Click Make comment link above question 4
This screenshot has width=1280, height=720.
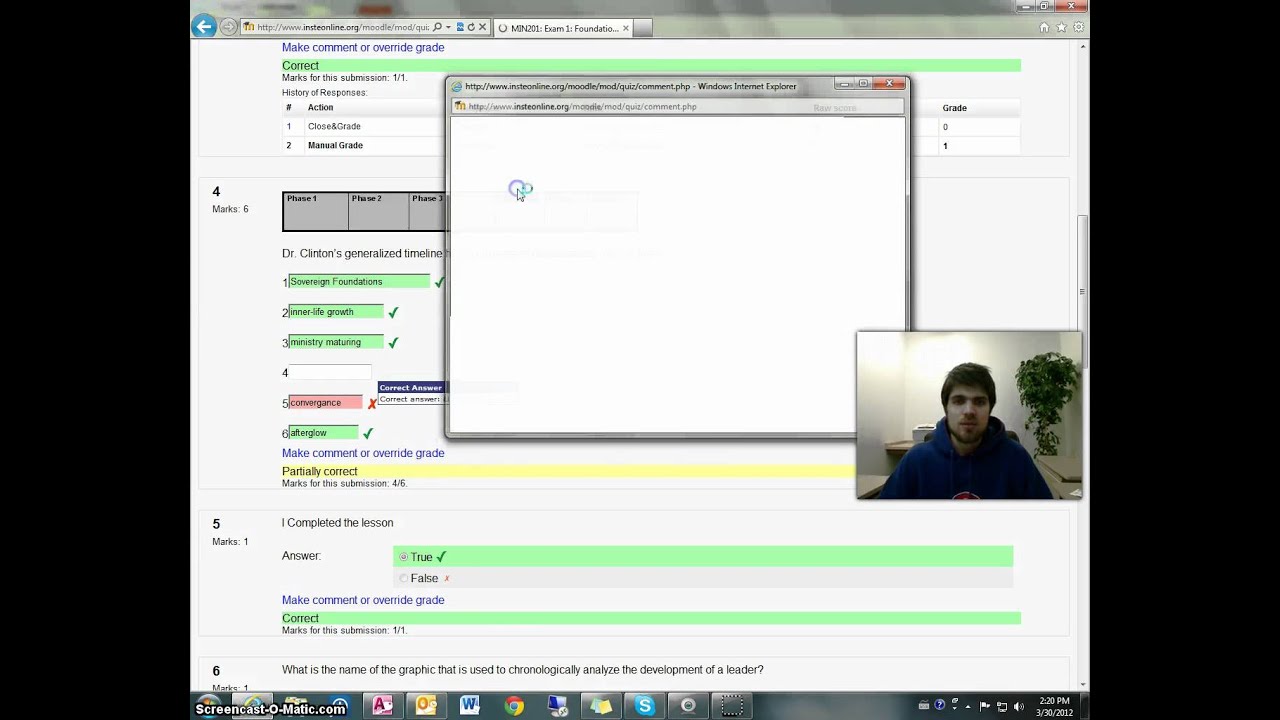[363, 47]
